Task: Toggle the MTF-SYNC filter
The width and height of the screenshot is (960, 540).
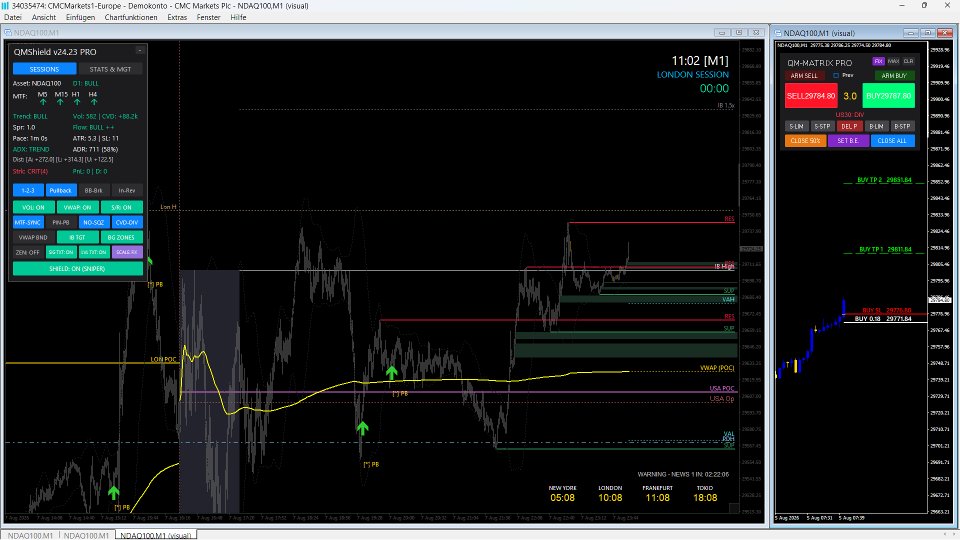Action: (28, 222)
